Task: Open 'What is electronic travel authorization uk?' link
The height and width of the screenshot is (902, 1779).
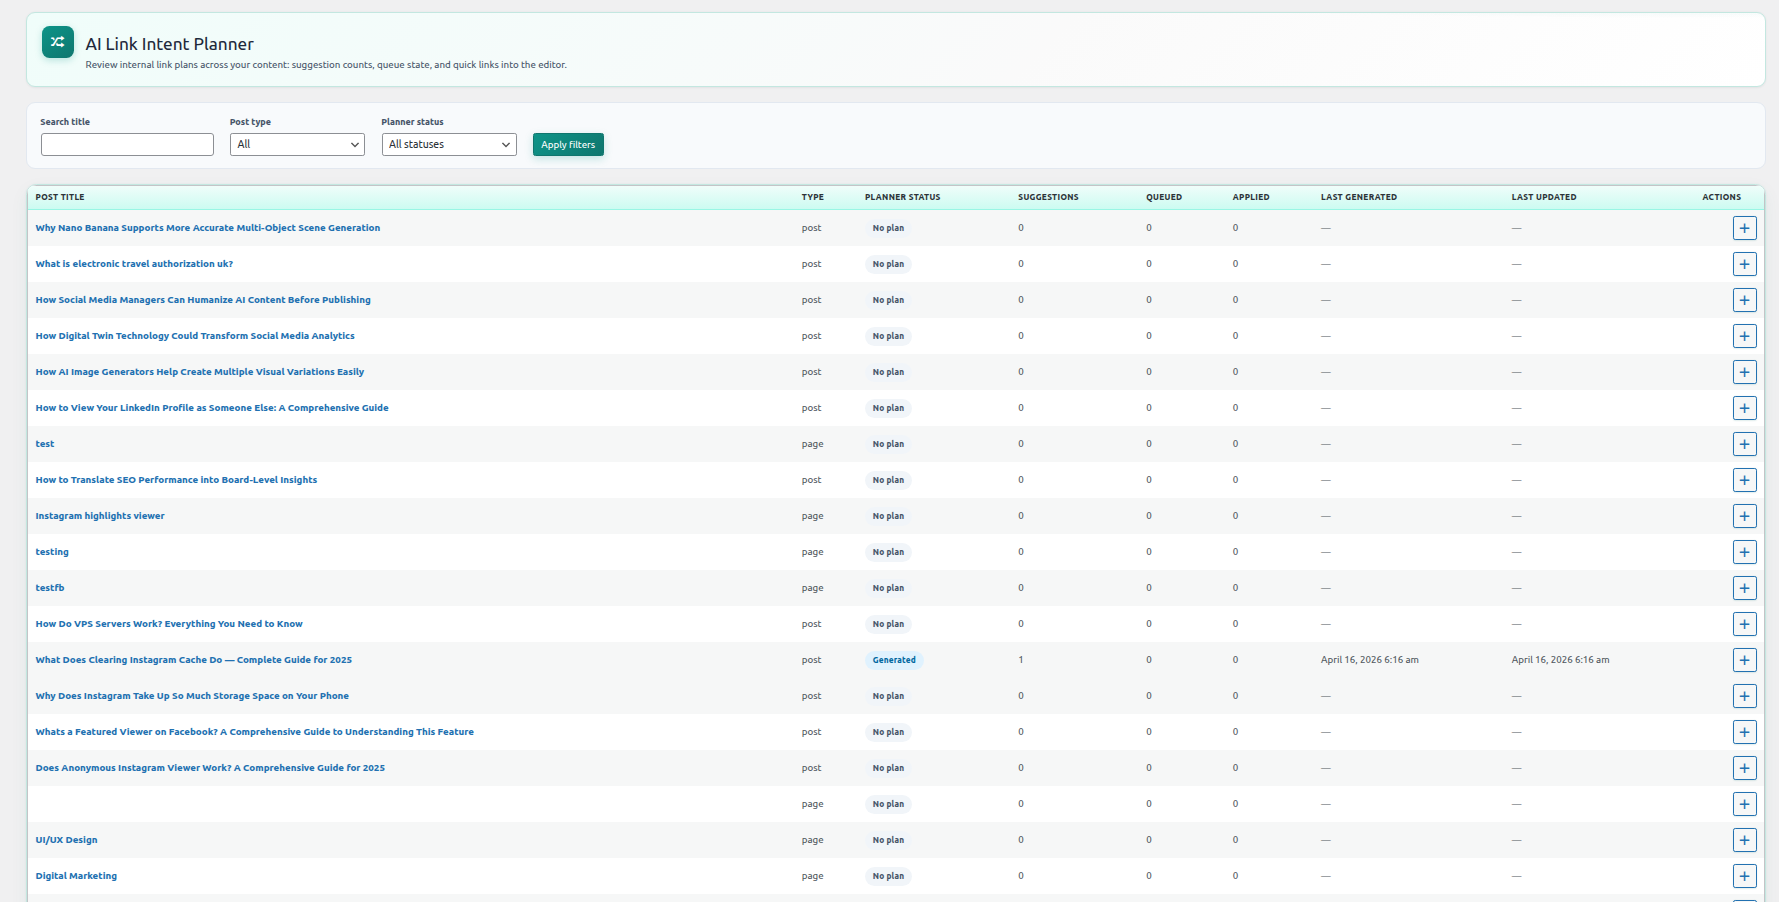Action: point(134,264)
